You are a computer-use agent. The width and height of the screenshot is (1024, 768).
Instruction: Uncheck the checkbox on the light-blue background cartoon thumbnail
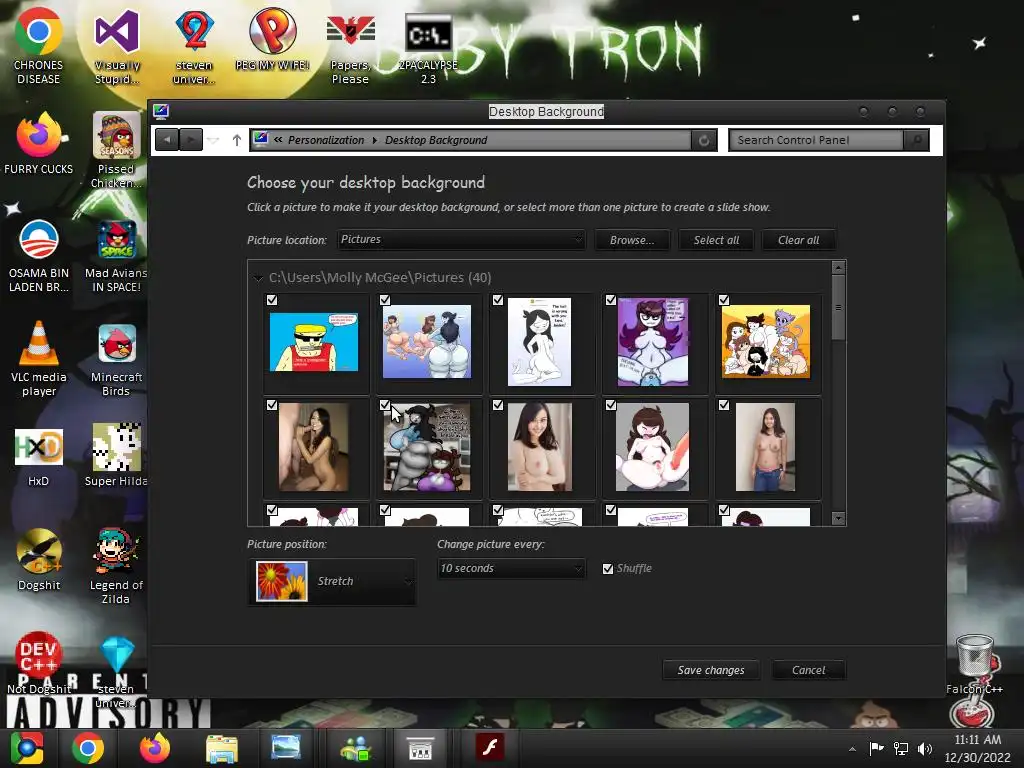pos(385,300)
